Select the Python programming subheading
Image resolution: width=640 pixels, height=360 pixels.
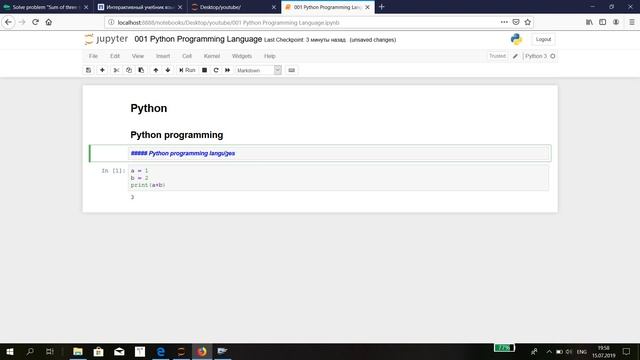(x=177, y=135)
